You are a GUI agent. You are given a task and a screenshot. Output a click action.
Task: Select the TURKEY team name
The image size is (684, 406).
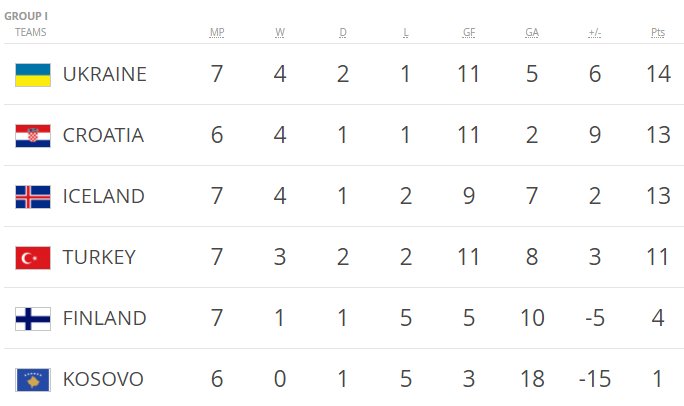pyautogui.click(x=99, y=257)
